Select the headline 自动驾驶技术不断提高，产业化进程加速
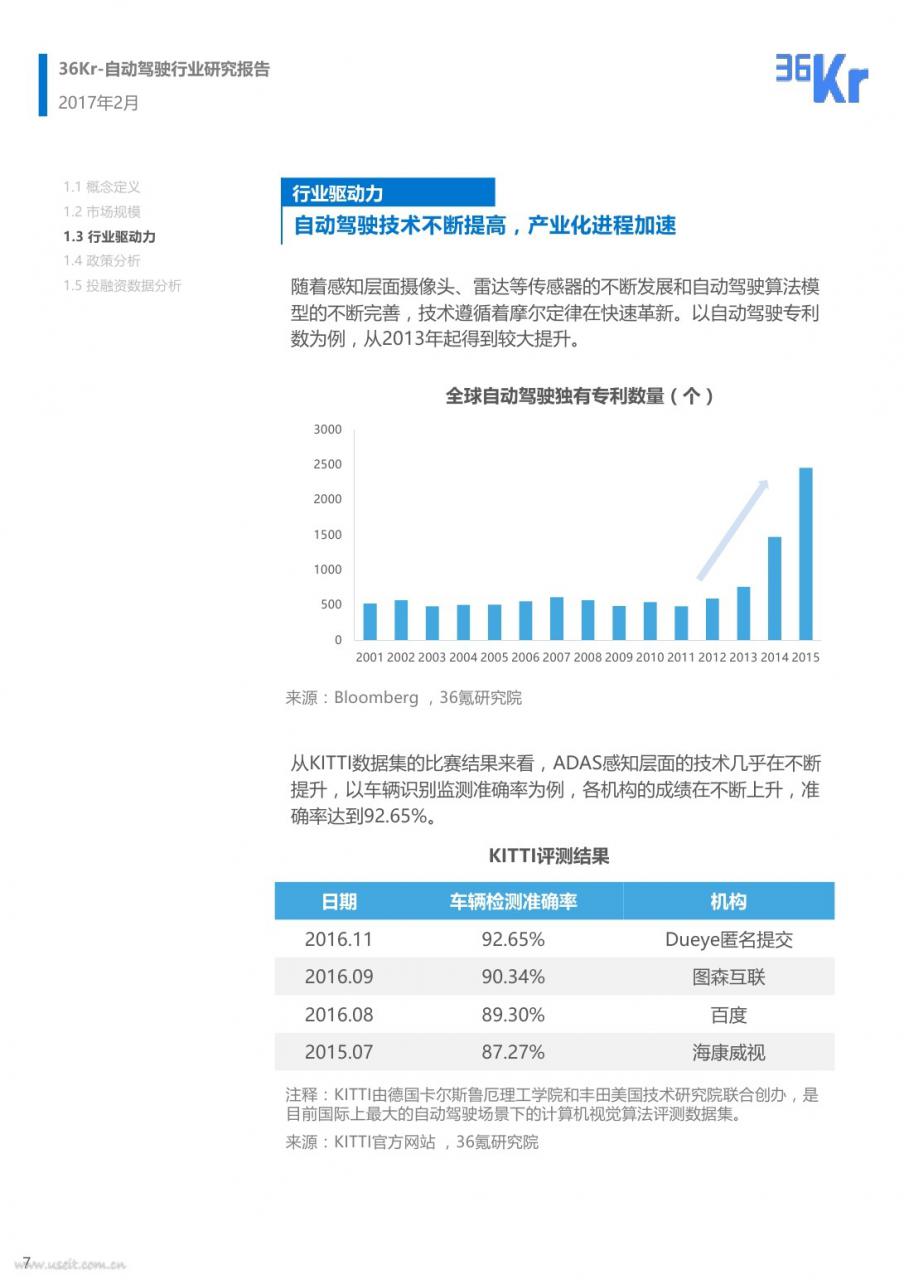Image resolution: width=904 pixels, height=1280 pixels. pos(485,225)
